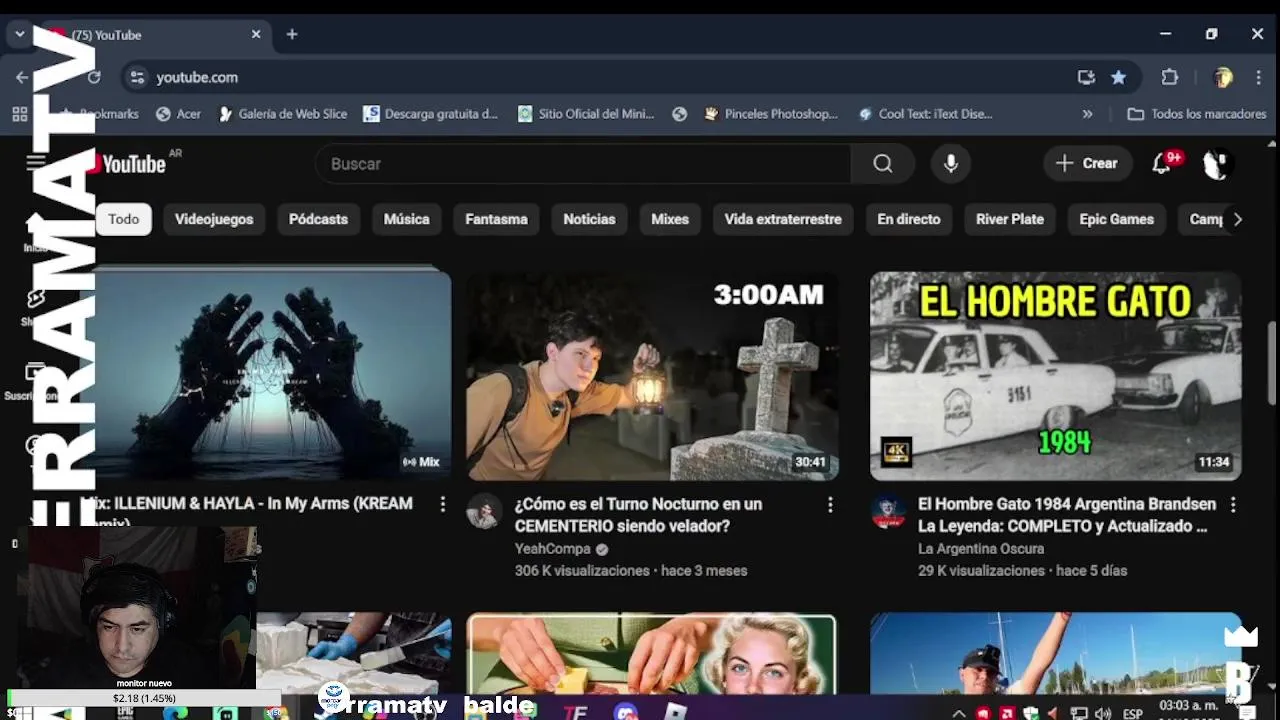Open options for the CEMENTERIO video
This screenshot has height=720, width=1280.
[x=829, y=505]
